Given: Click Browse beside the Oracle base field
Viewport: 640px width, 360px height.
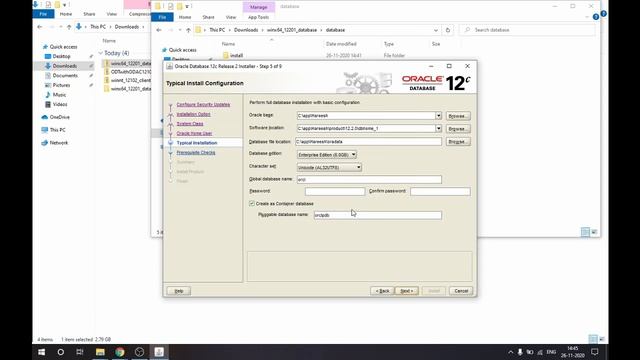Looking at the screenshot, I should pyautogui.click(x=458, y=116).
